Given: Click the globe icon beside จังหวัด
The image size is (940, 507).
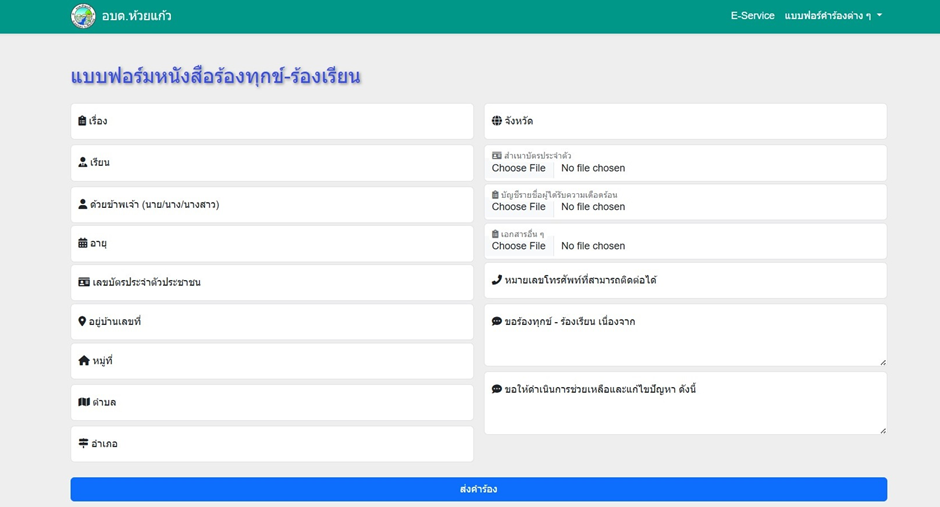Looking at the screenshot, I should point(497,121).
